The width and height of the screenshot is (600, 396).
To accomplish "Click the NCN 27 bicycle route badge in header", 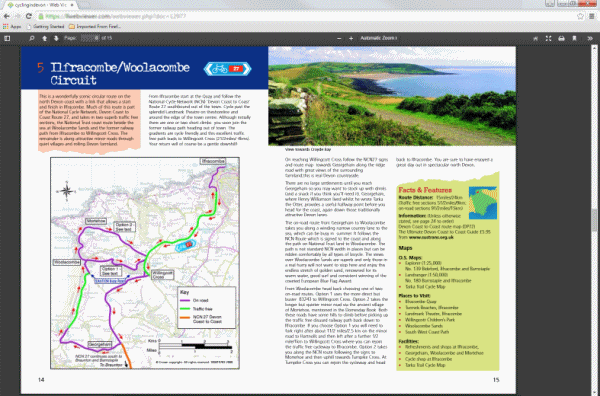I will pyautogui.click(x=227, y=69).
